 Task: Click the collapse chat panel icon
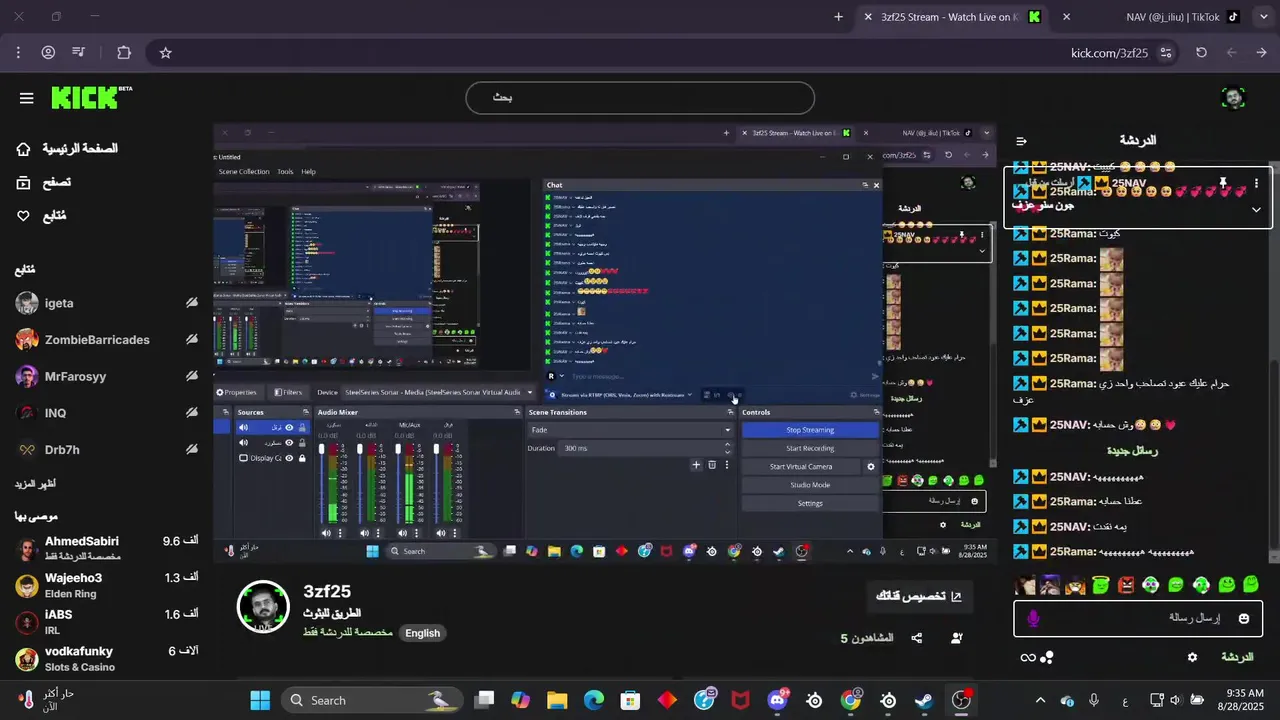(1021, 141)
